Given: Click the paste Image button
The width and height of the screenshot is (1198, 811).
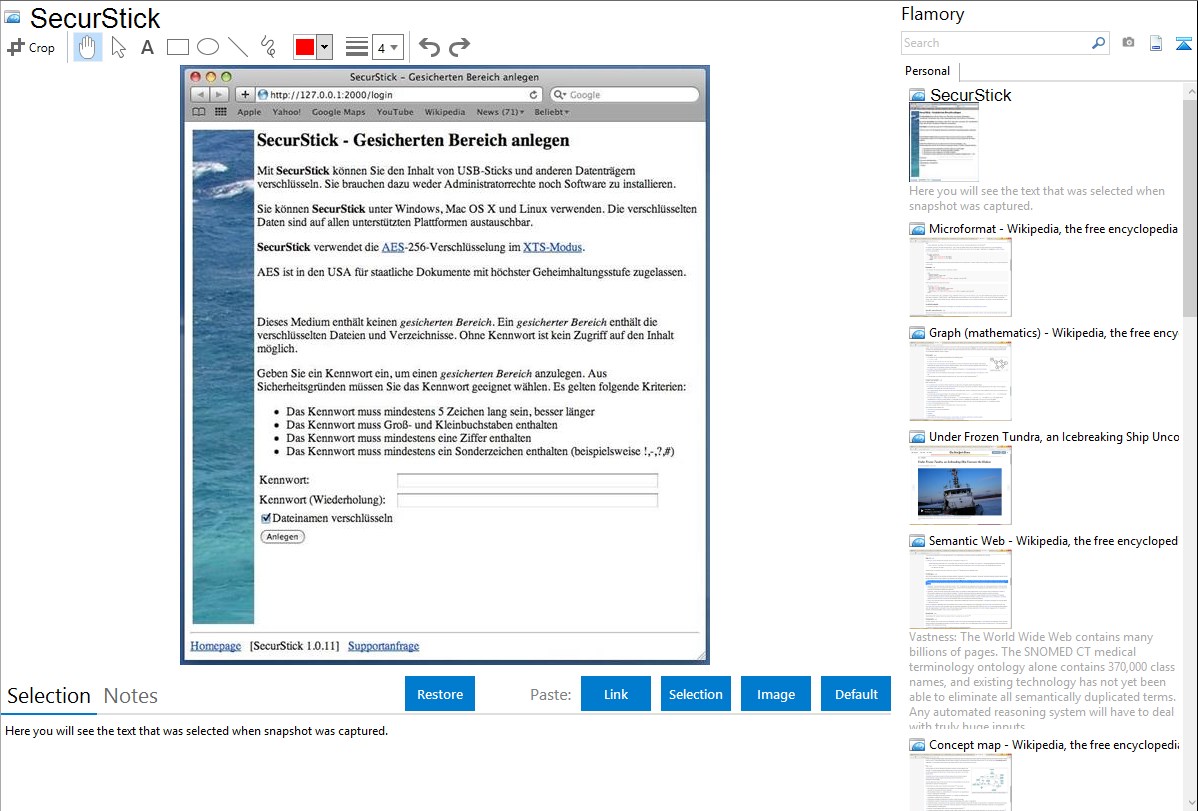Looking at the screenshot, I should 775,694.
